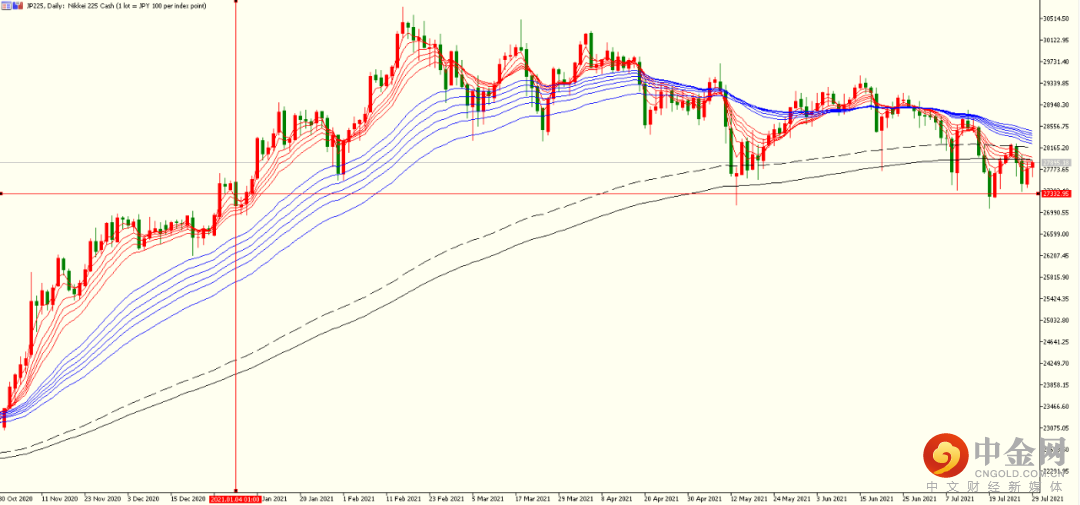
Task: Select the highlighted 2021.01.04 01:00 date label
Action: coord(235,498)
